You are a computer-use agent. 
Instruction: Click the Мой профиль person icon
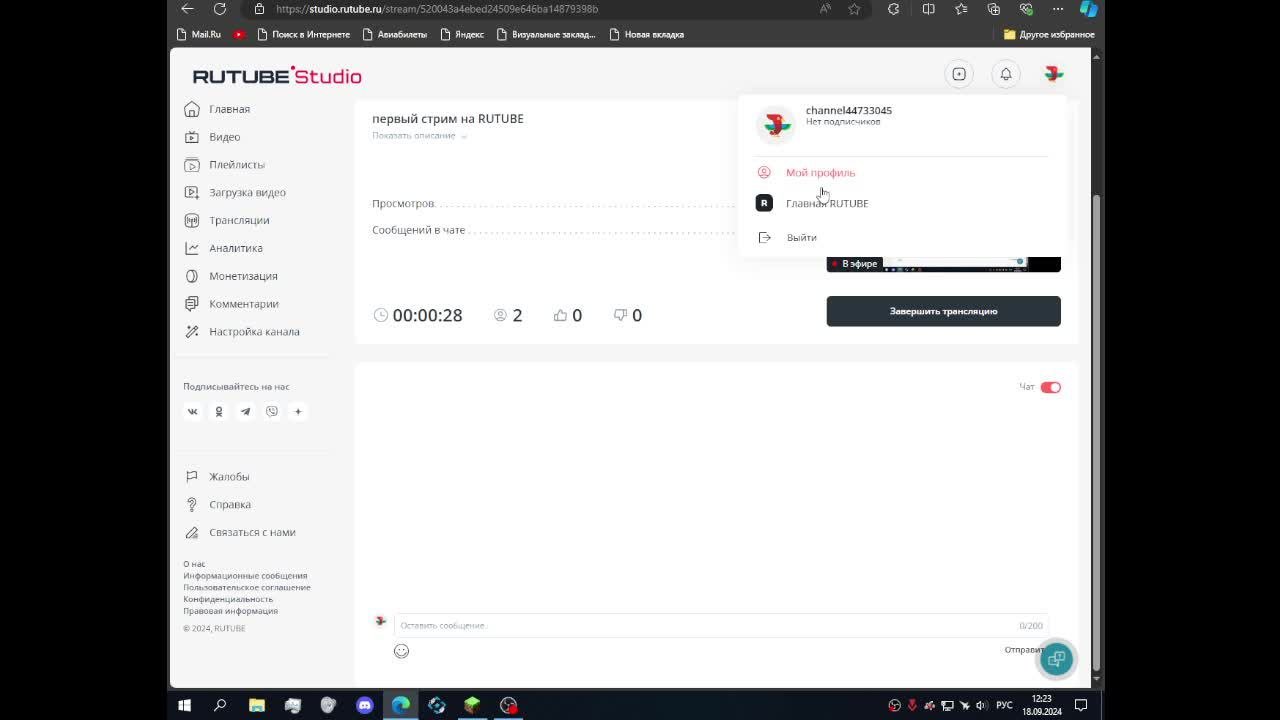click(764, 172)
